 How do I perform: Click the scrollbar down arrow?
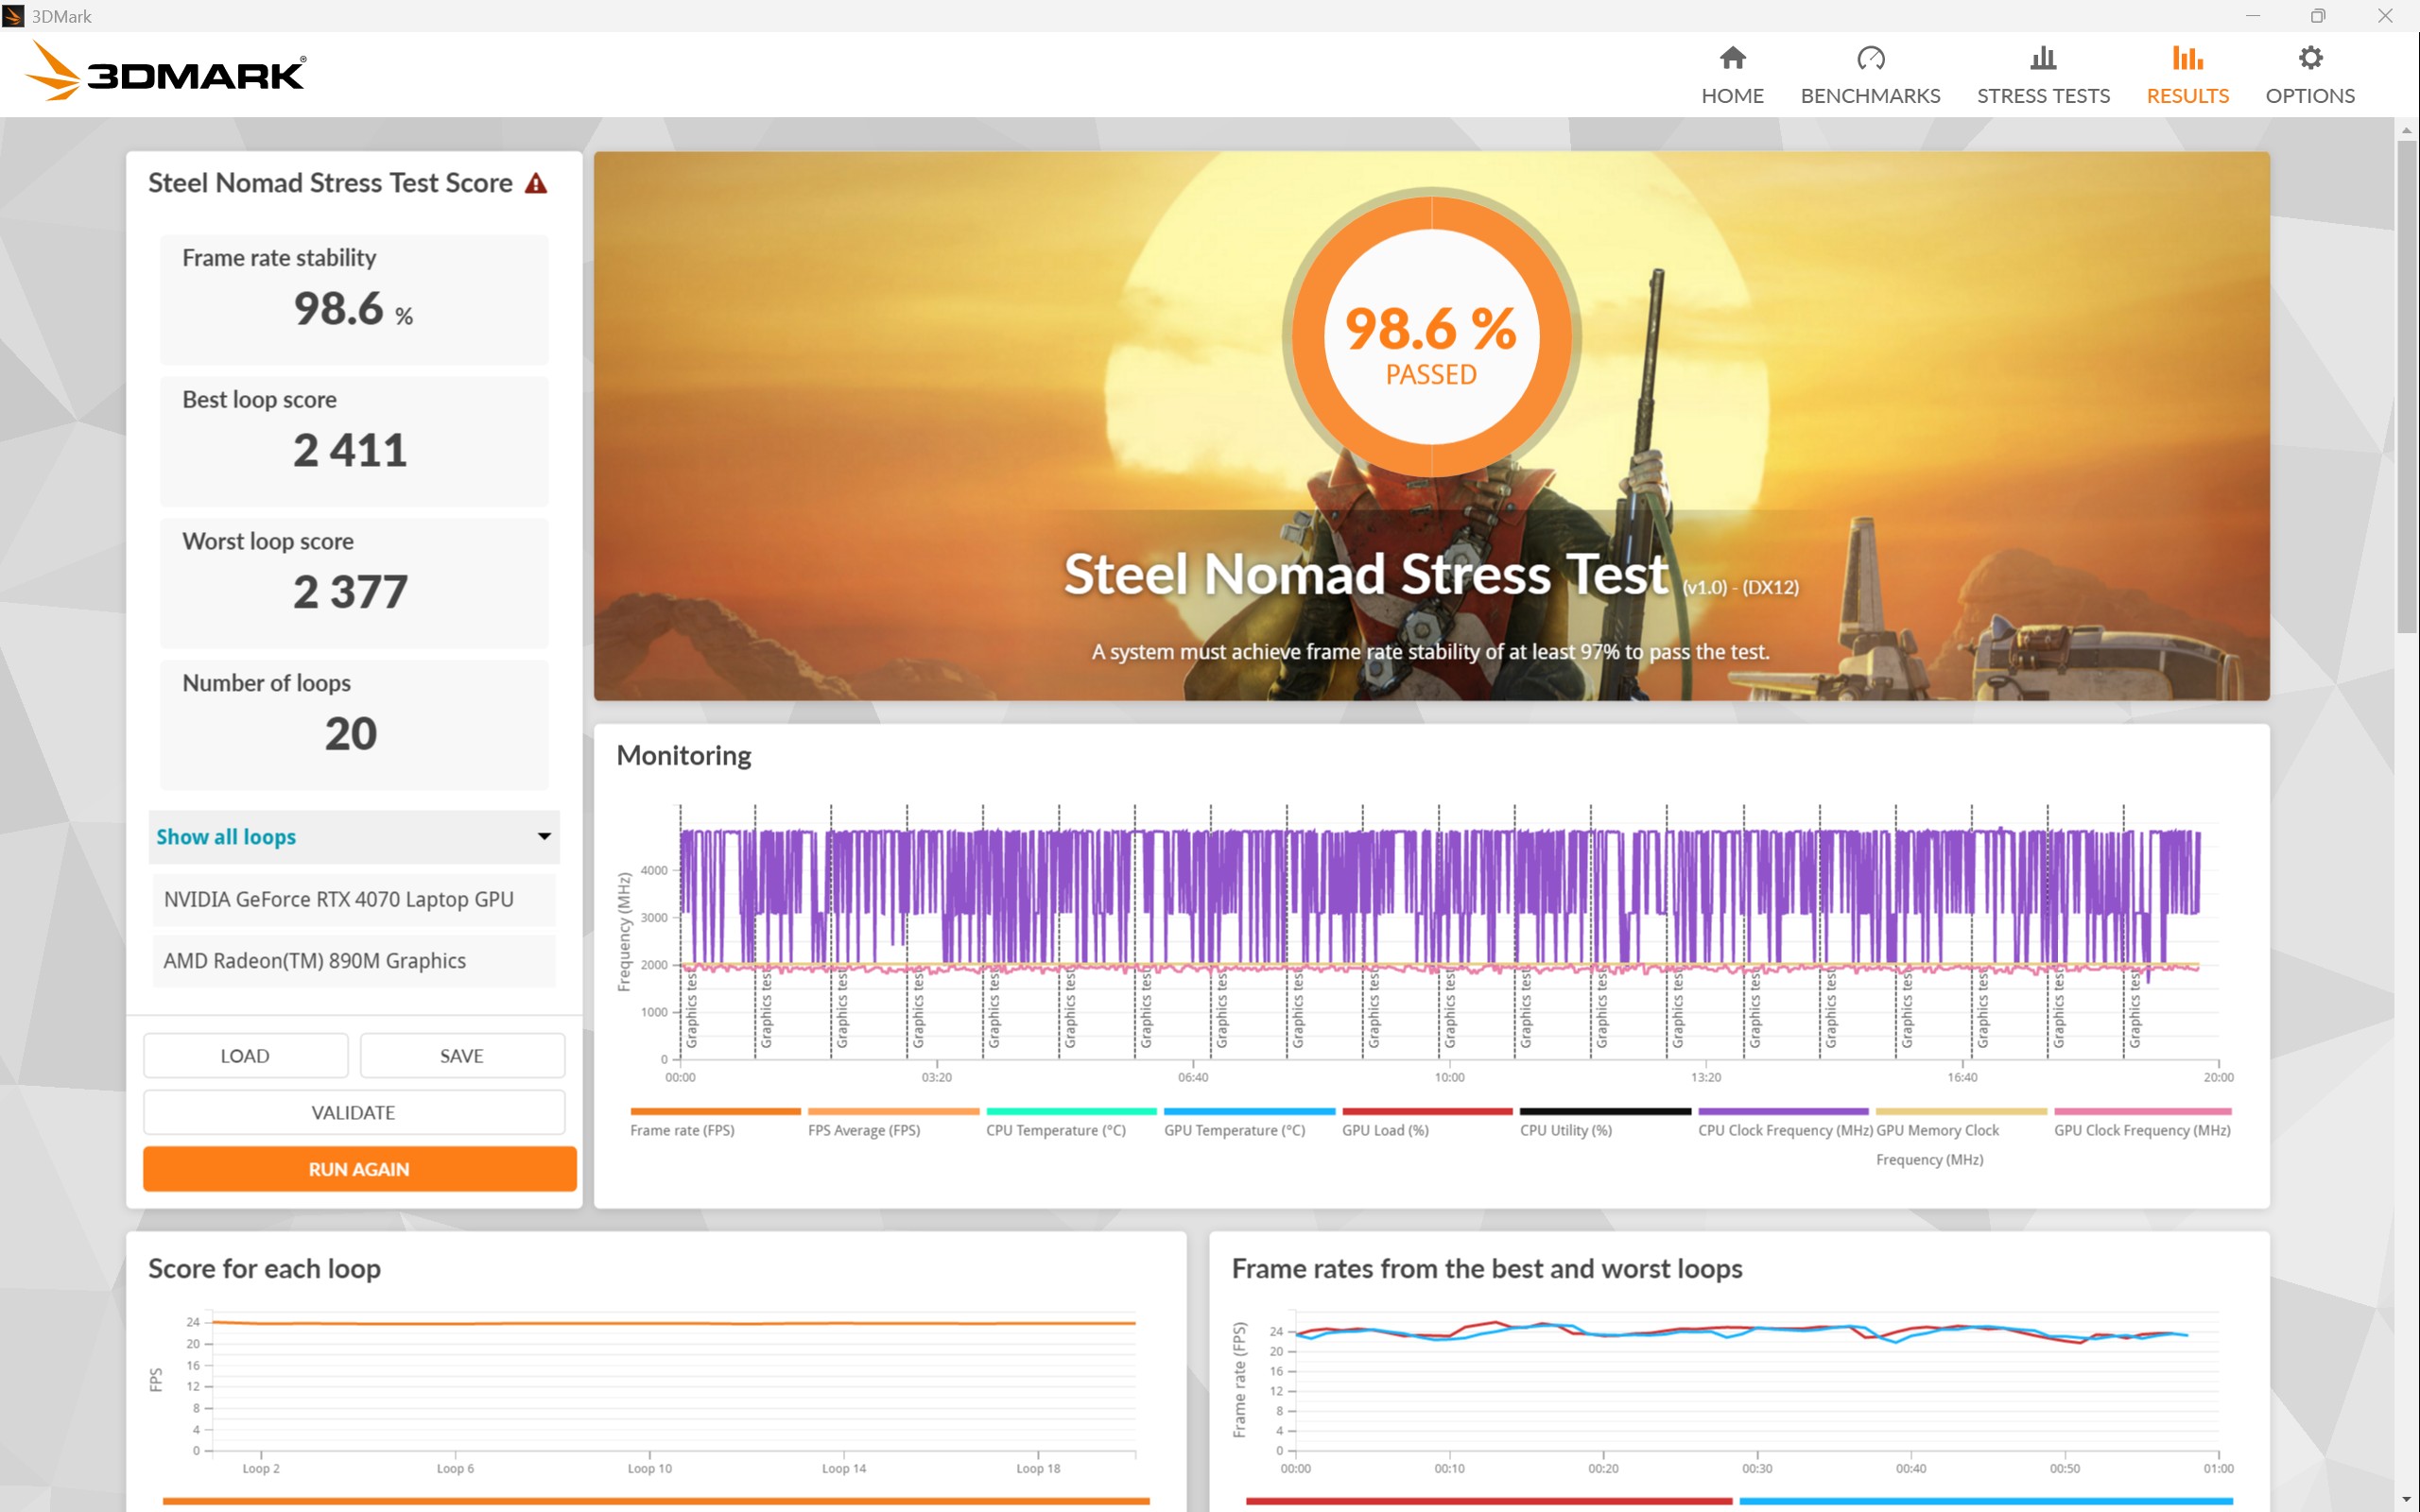(x=2406, y=1499)
